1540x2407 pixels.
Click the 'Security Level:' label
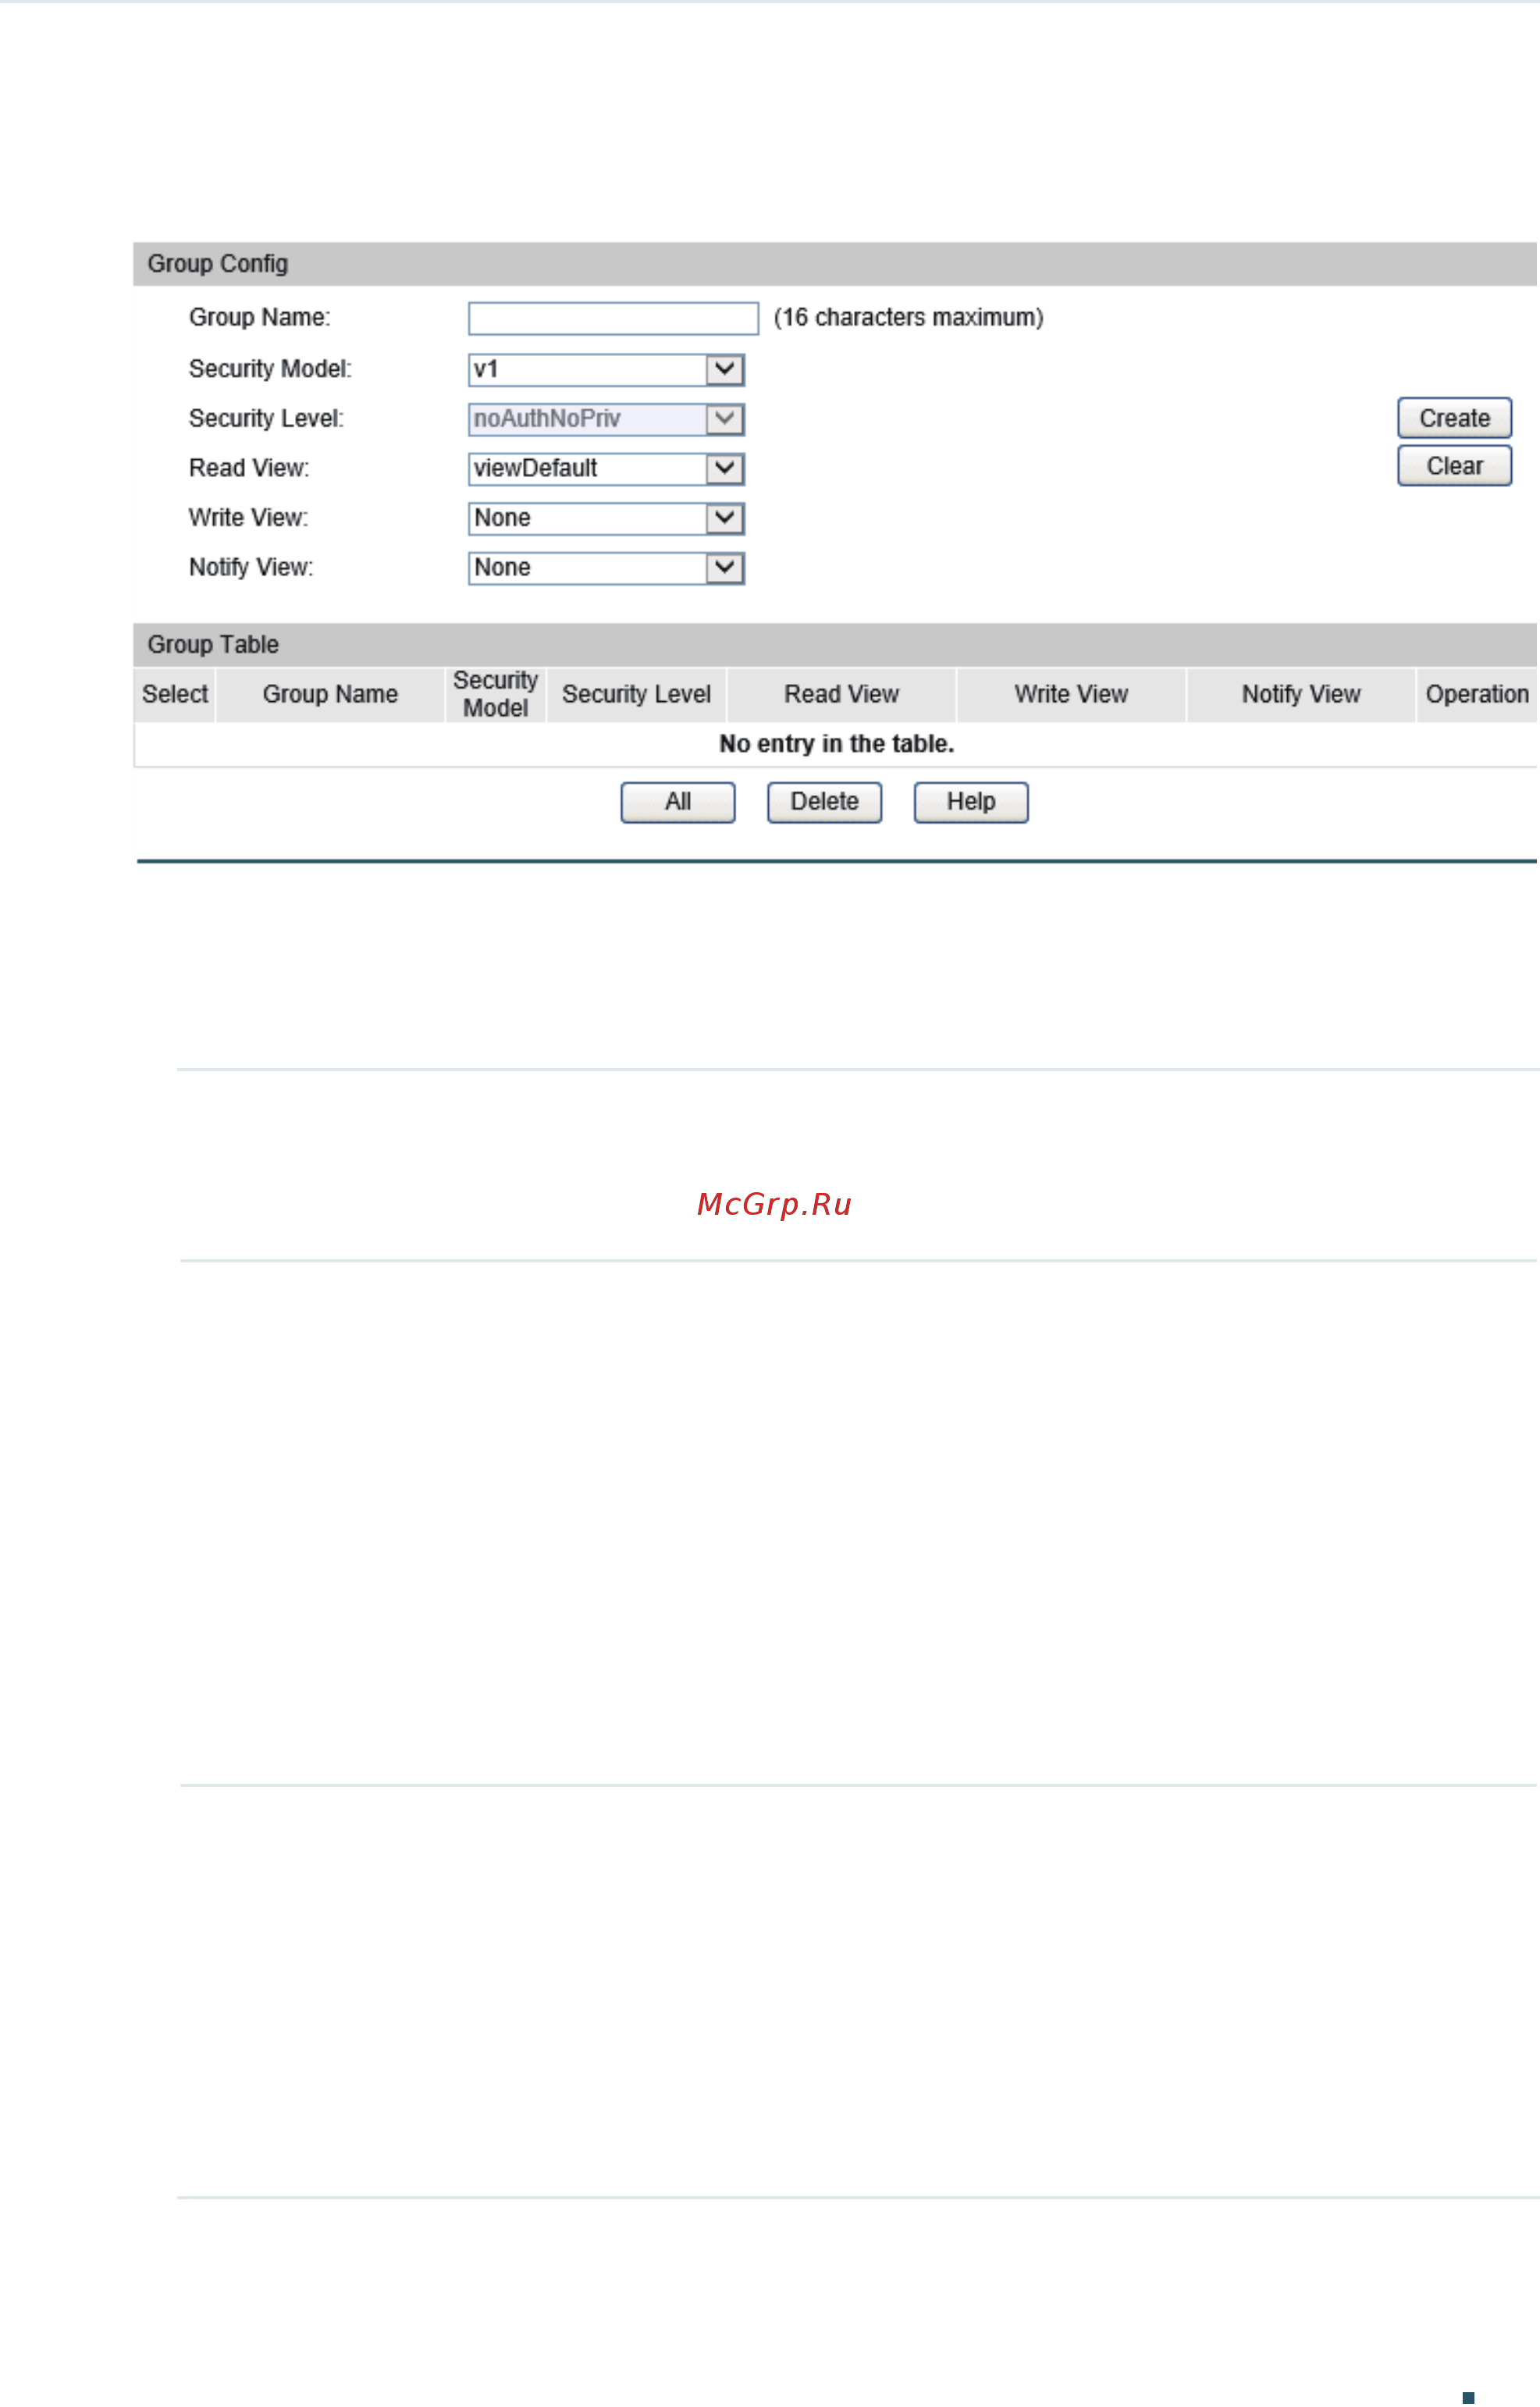[x=266, y=419]
